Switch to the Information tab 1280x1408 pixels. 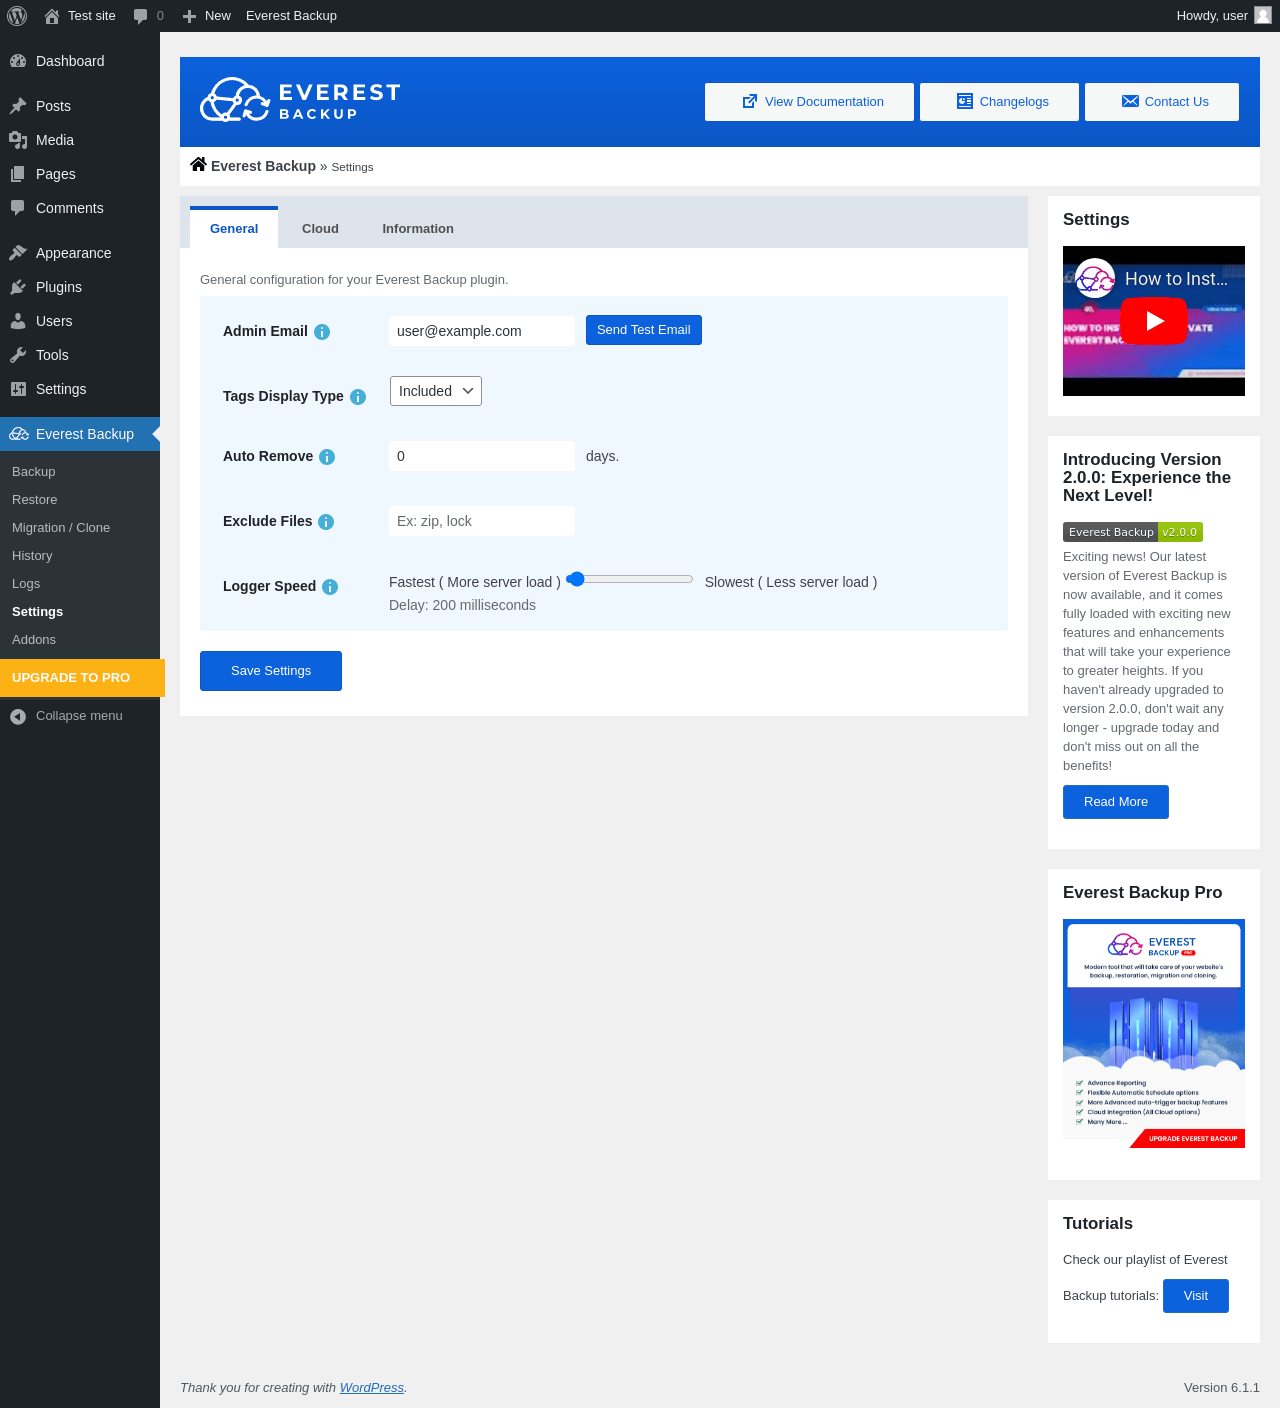(418, 228)
